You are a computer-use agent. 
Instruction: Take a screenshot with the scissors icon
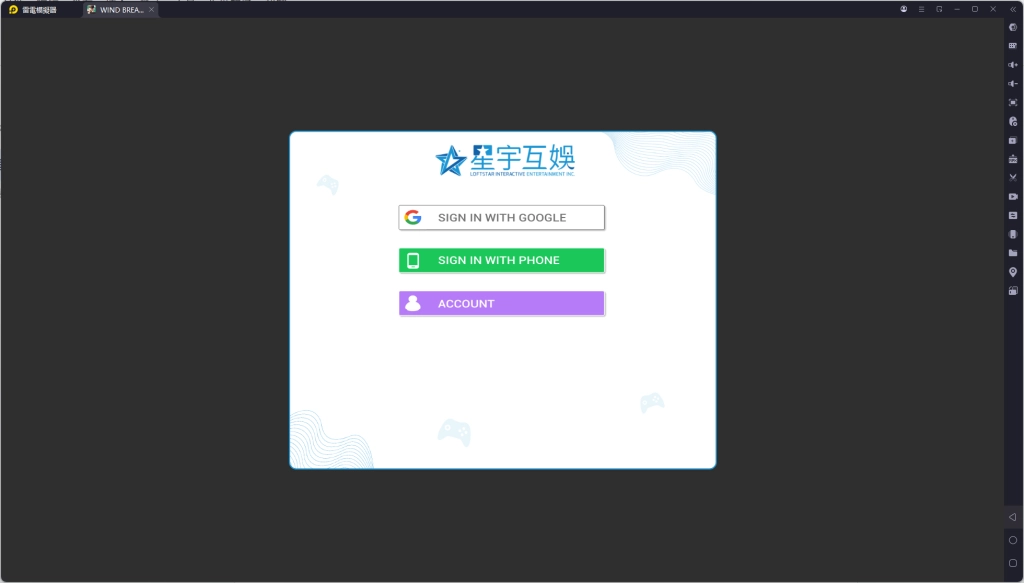(1013, 178)
